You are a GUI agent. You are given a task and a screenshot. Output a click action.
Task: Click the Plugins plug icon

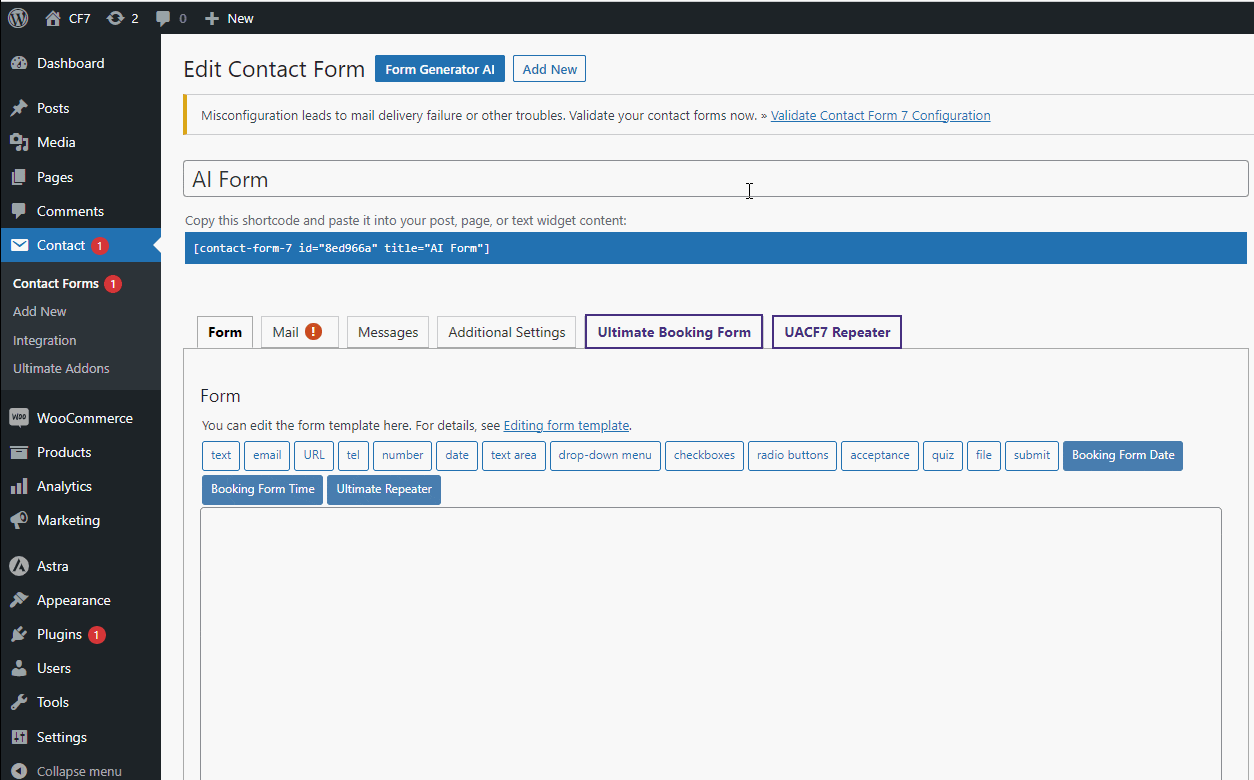click(x=19, y=634)
